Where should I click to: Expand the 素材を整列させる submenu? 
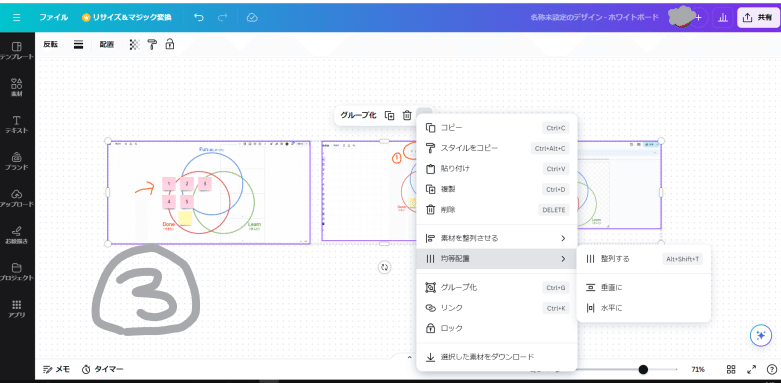click(497, 238)
